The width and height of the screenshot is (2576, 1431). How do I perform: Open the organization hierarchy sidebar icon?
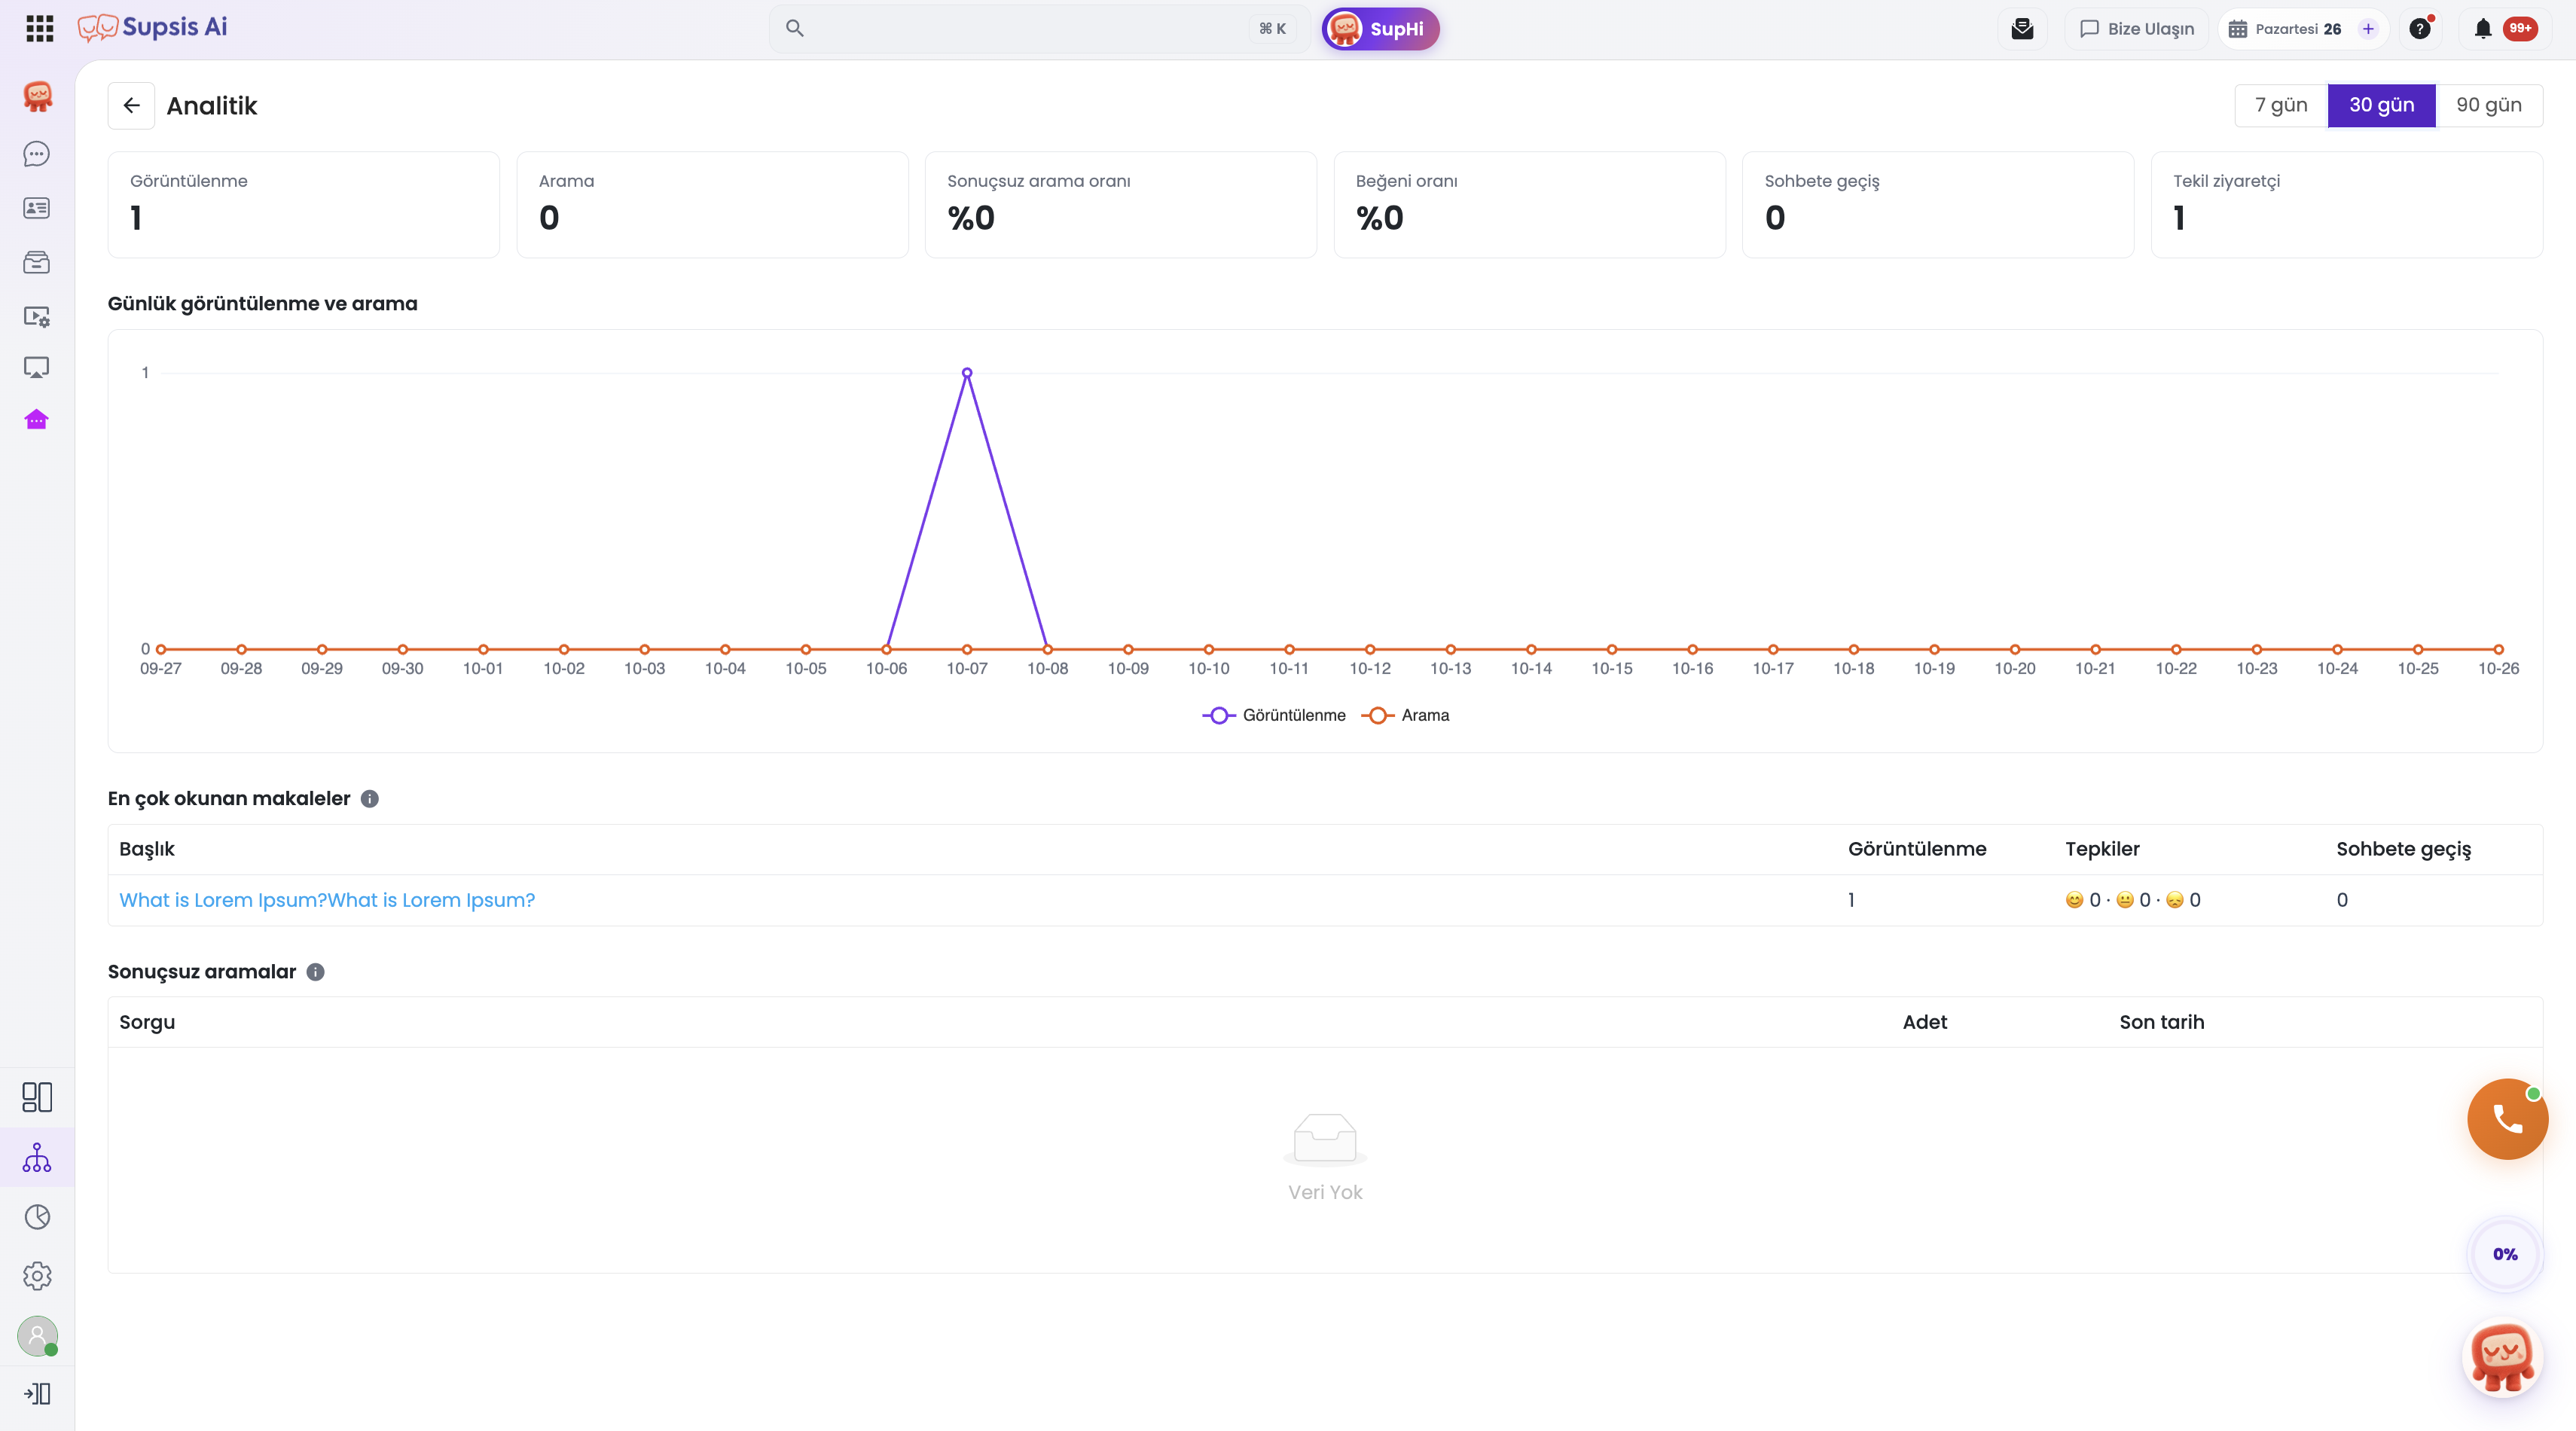[37, 1157]
